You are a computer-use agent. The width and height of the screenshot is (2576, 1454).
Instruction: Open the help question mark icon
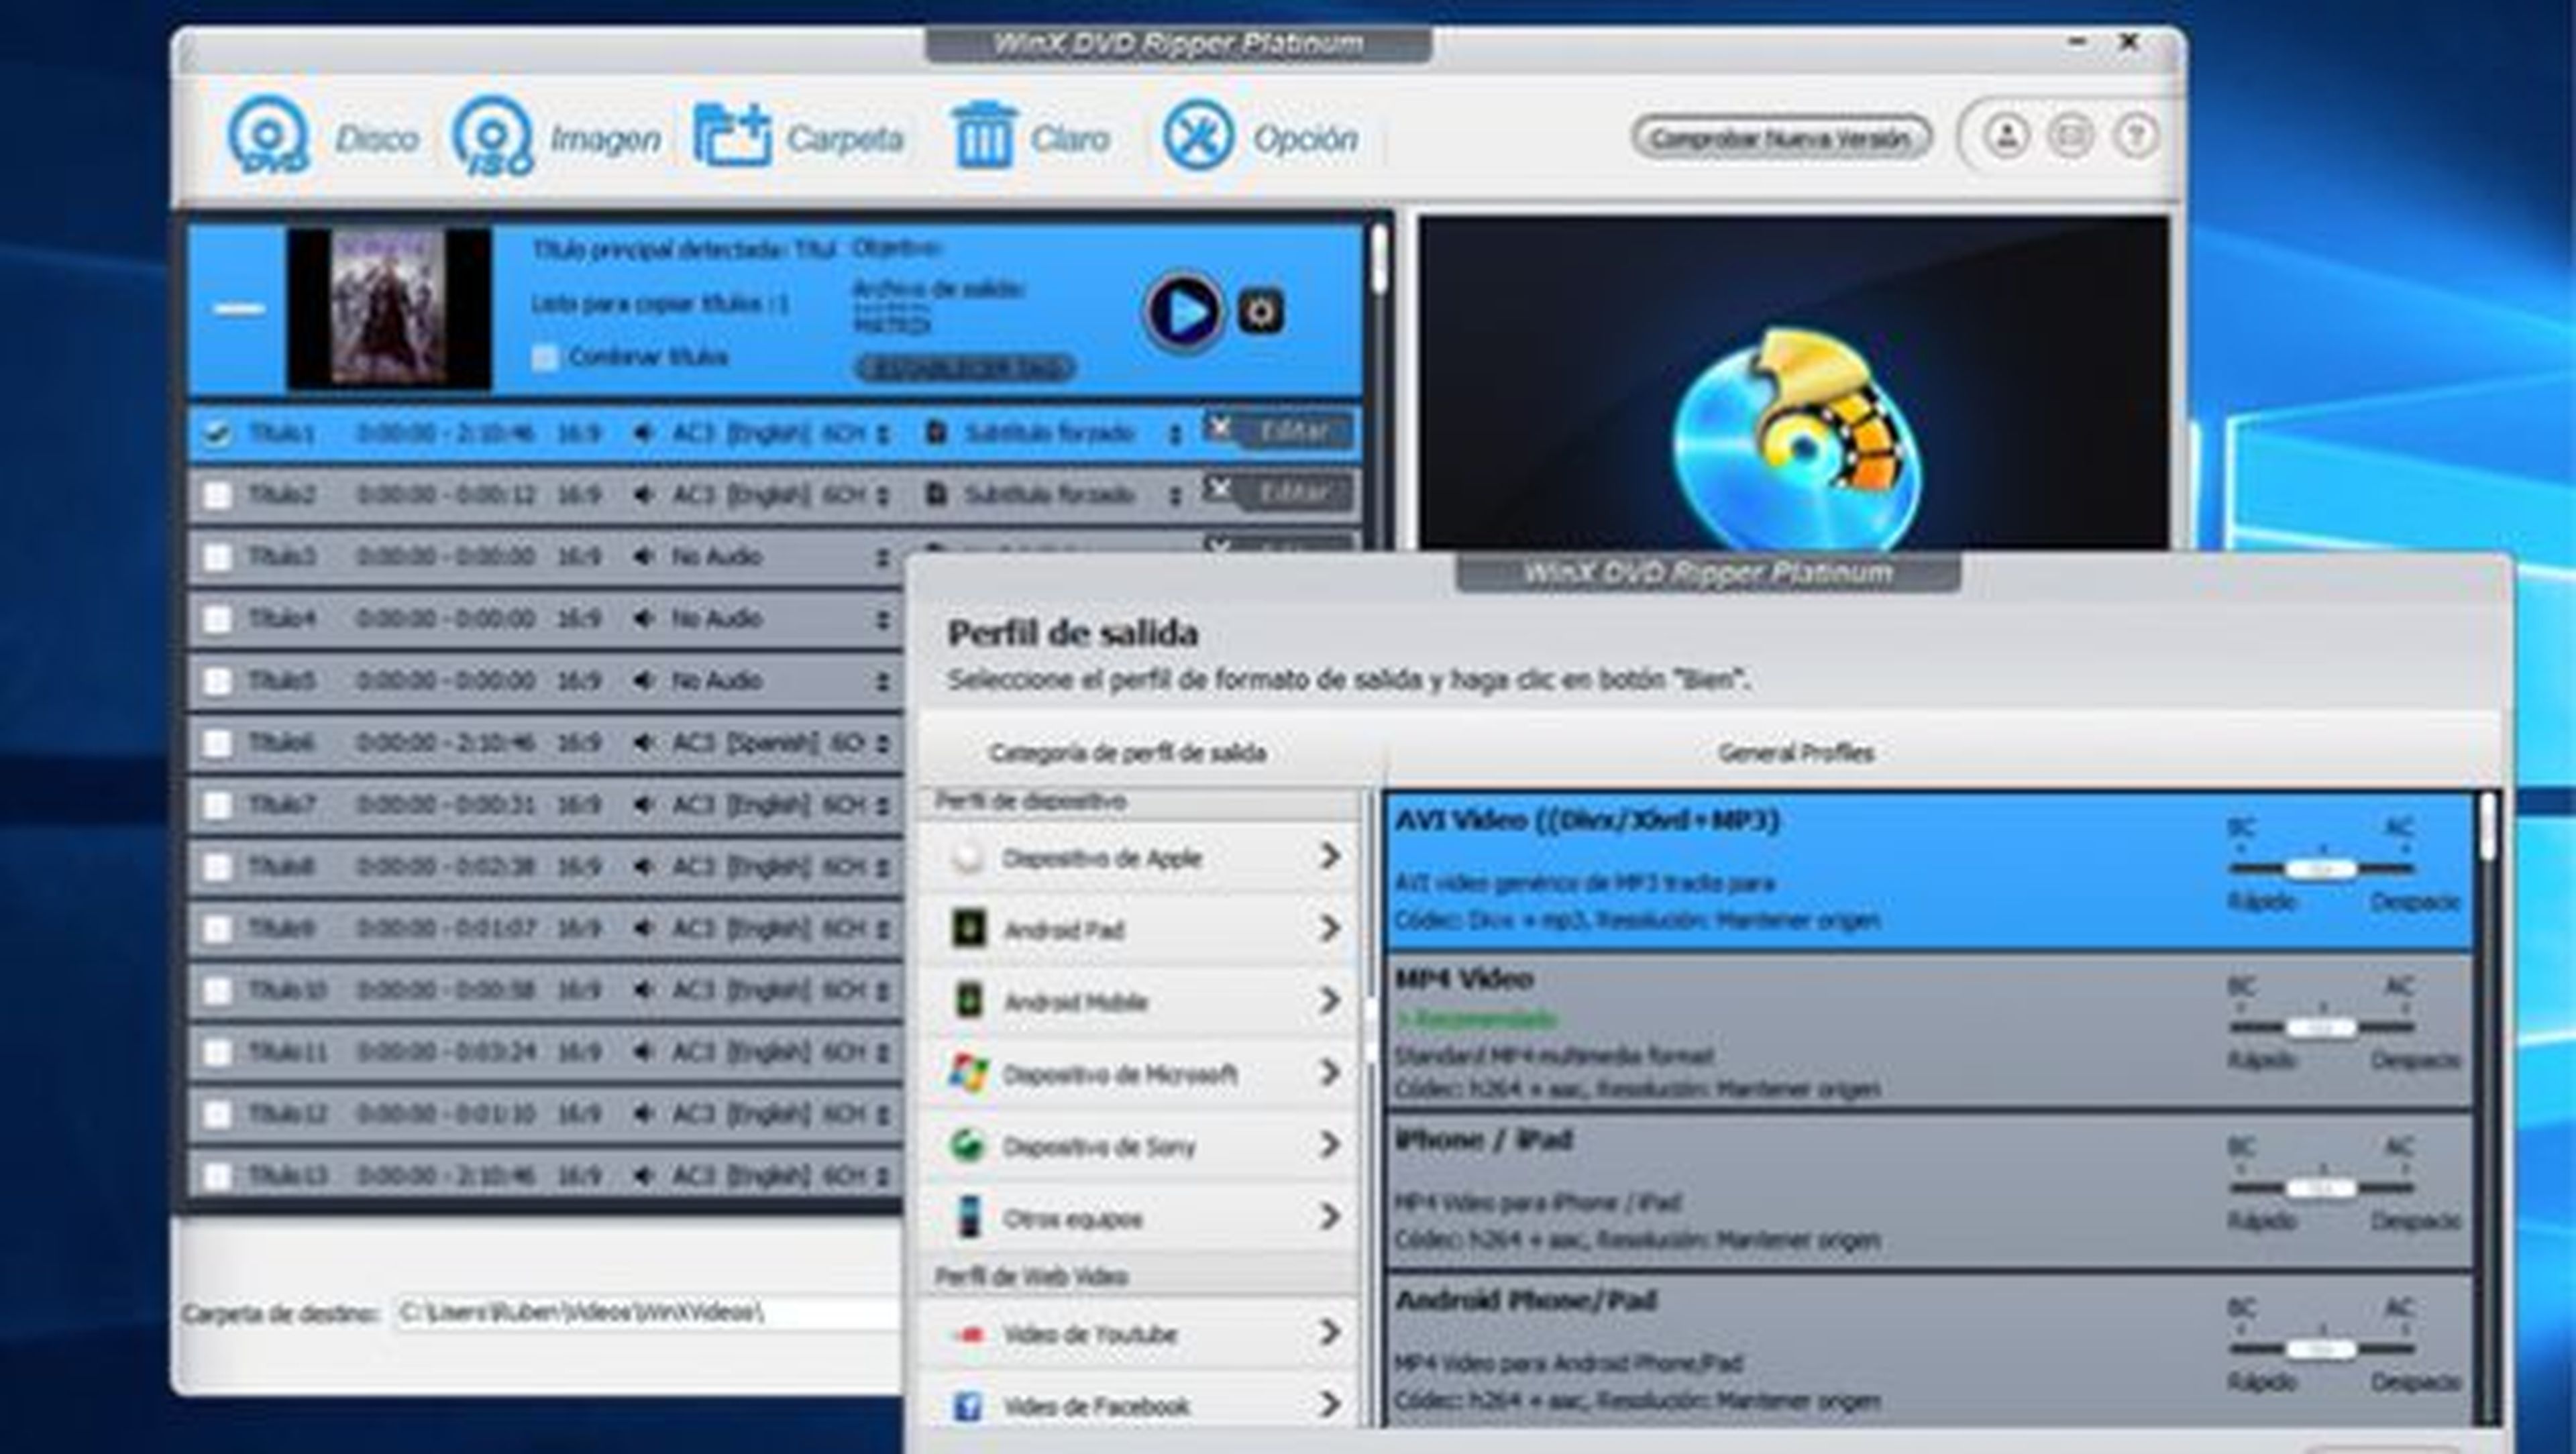pyautogui.click(x=2135, y=136)
